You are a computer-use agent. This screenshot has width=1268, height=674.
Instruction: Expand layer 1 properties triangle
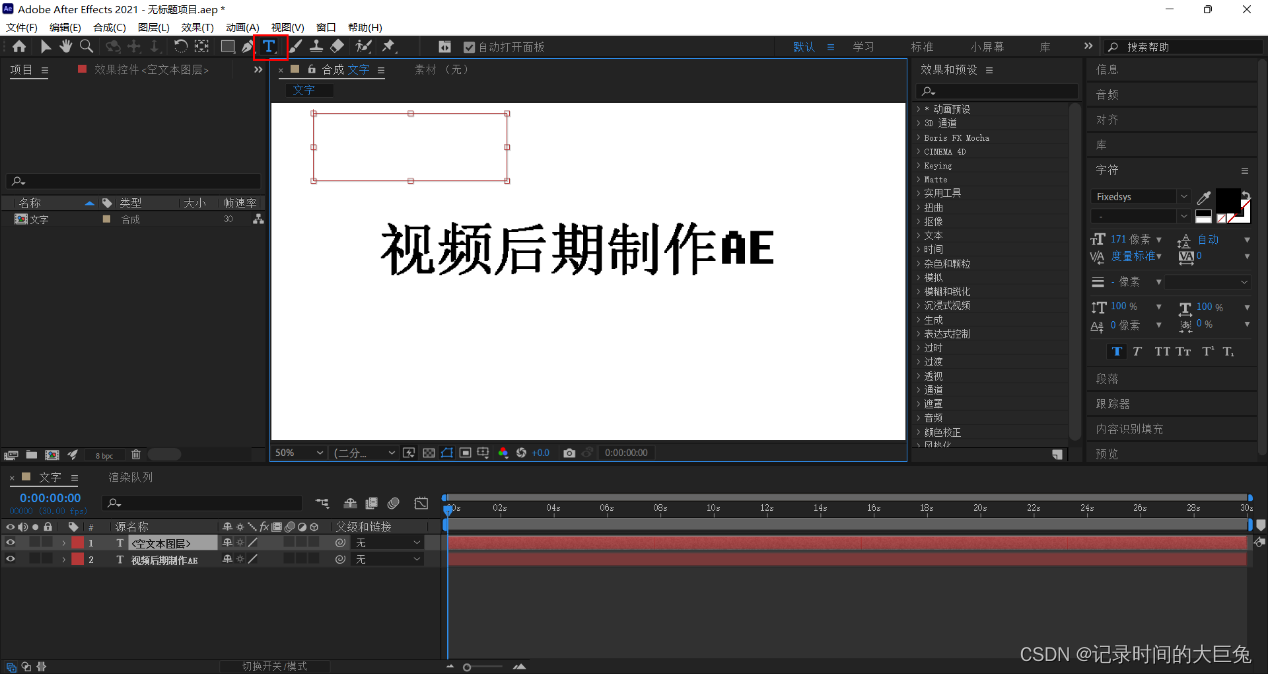tap(64, 543)
